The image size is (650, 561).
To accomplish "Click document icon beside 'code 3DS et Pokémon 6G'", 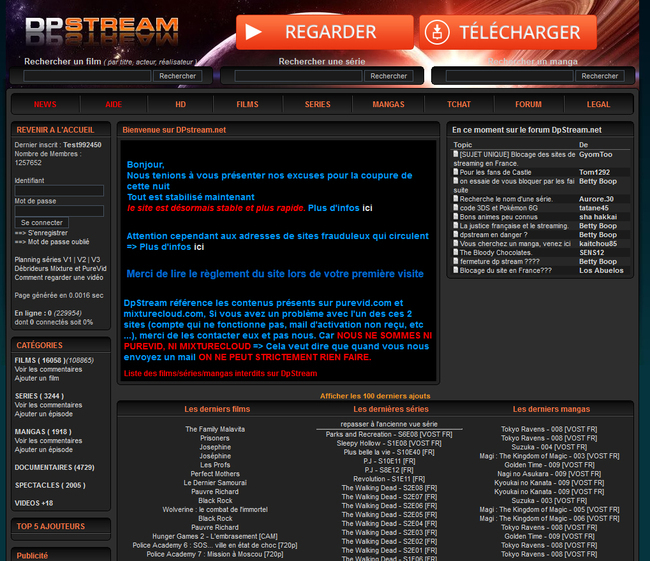I will (456, 207).
